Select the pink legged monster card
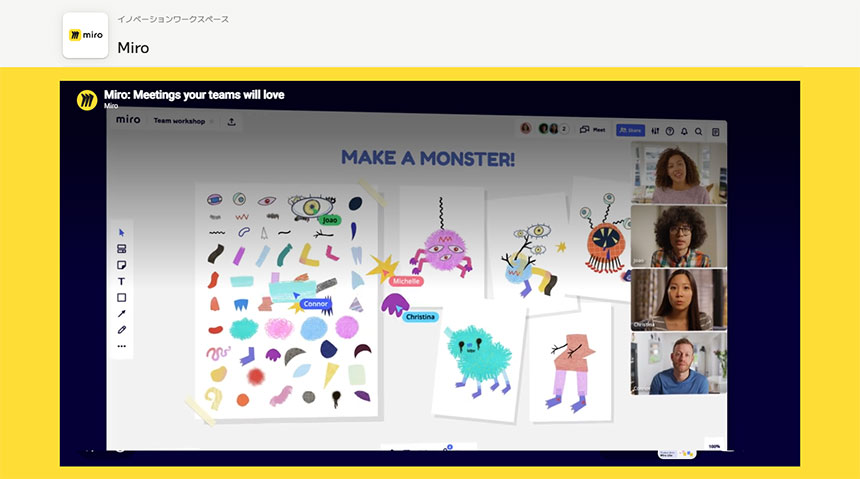This screenshot has height=479, width=860. pos(570,364)
